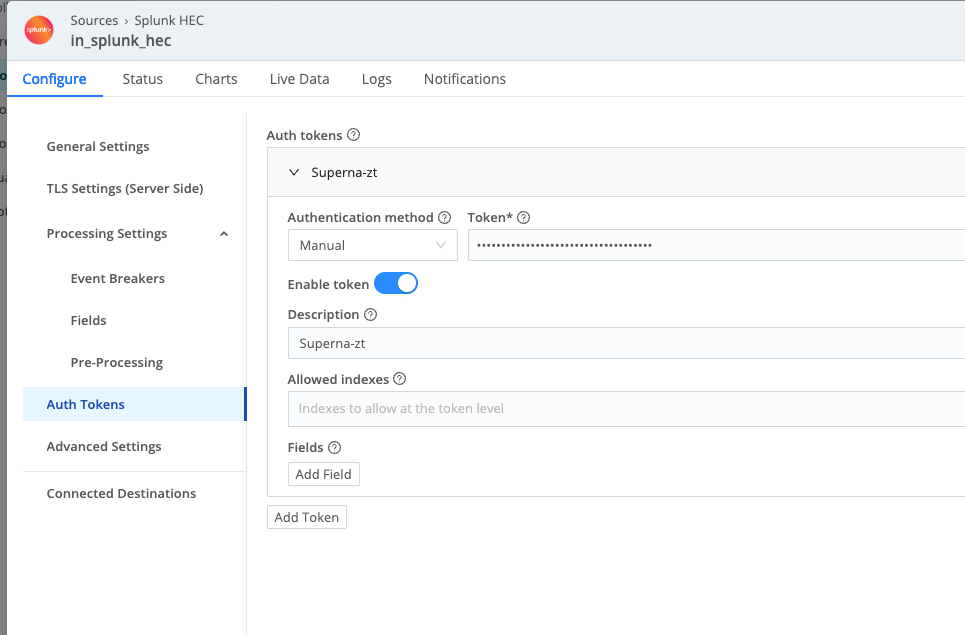The image size is (965, 635).
Task: Open the Authentication method Manual dropdown
Action: point(372,245)
